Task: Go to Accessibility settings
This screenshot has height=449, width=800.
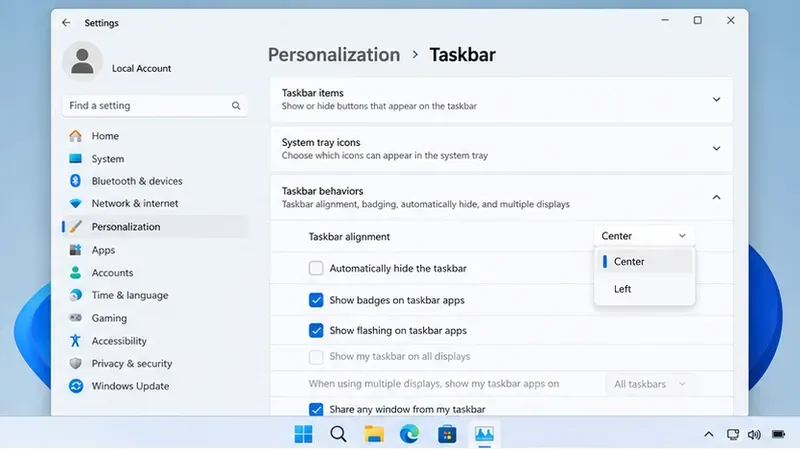Action: coord(155,341)
